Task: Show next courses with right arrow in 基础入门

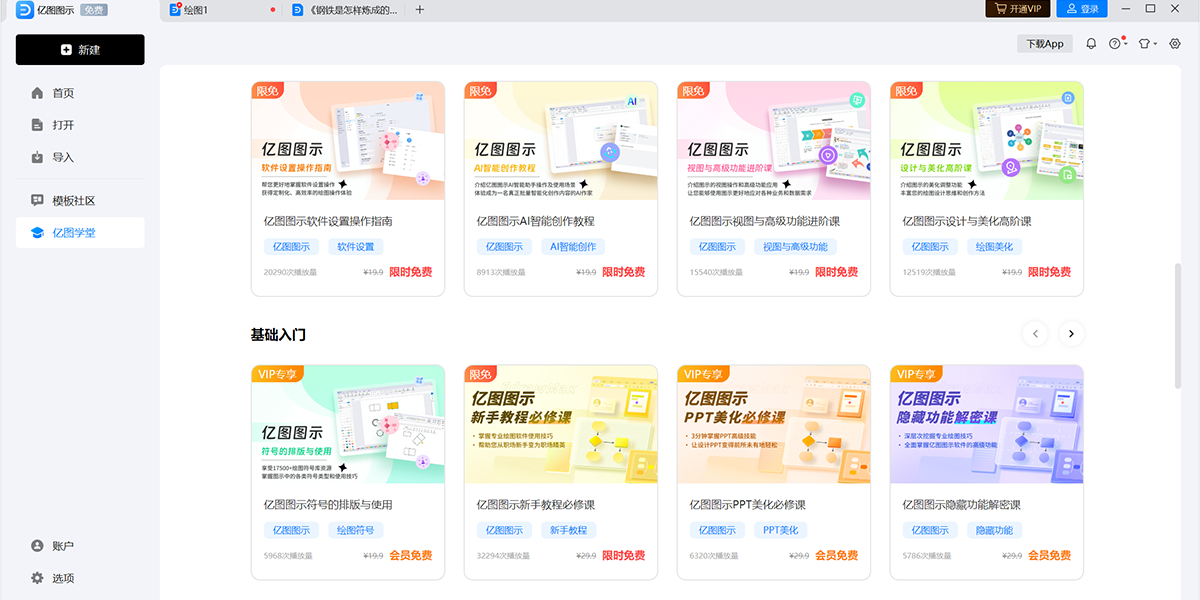Action: (1071, 334)
